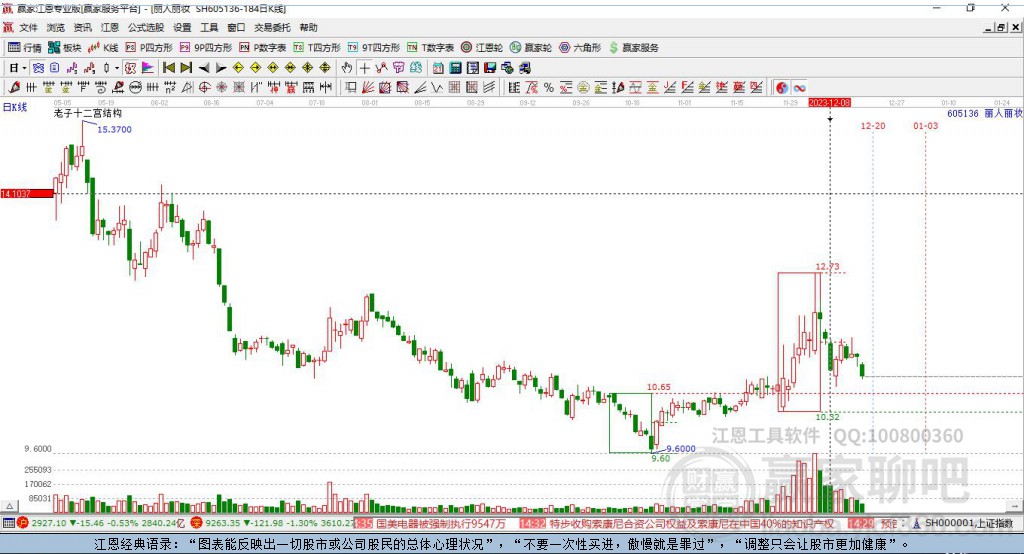Click the 12.73 price annotation

[827, 266]
